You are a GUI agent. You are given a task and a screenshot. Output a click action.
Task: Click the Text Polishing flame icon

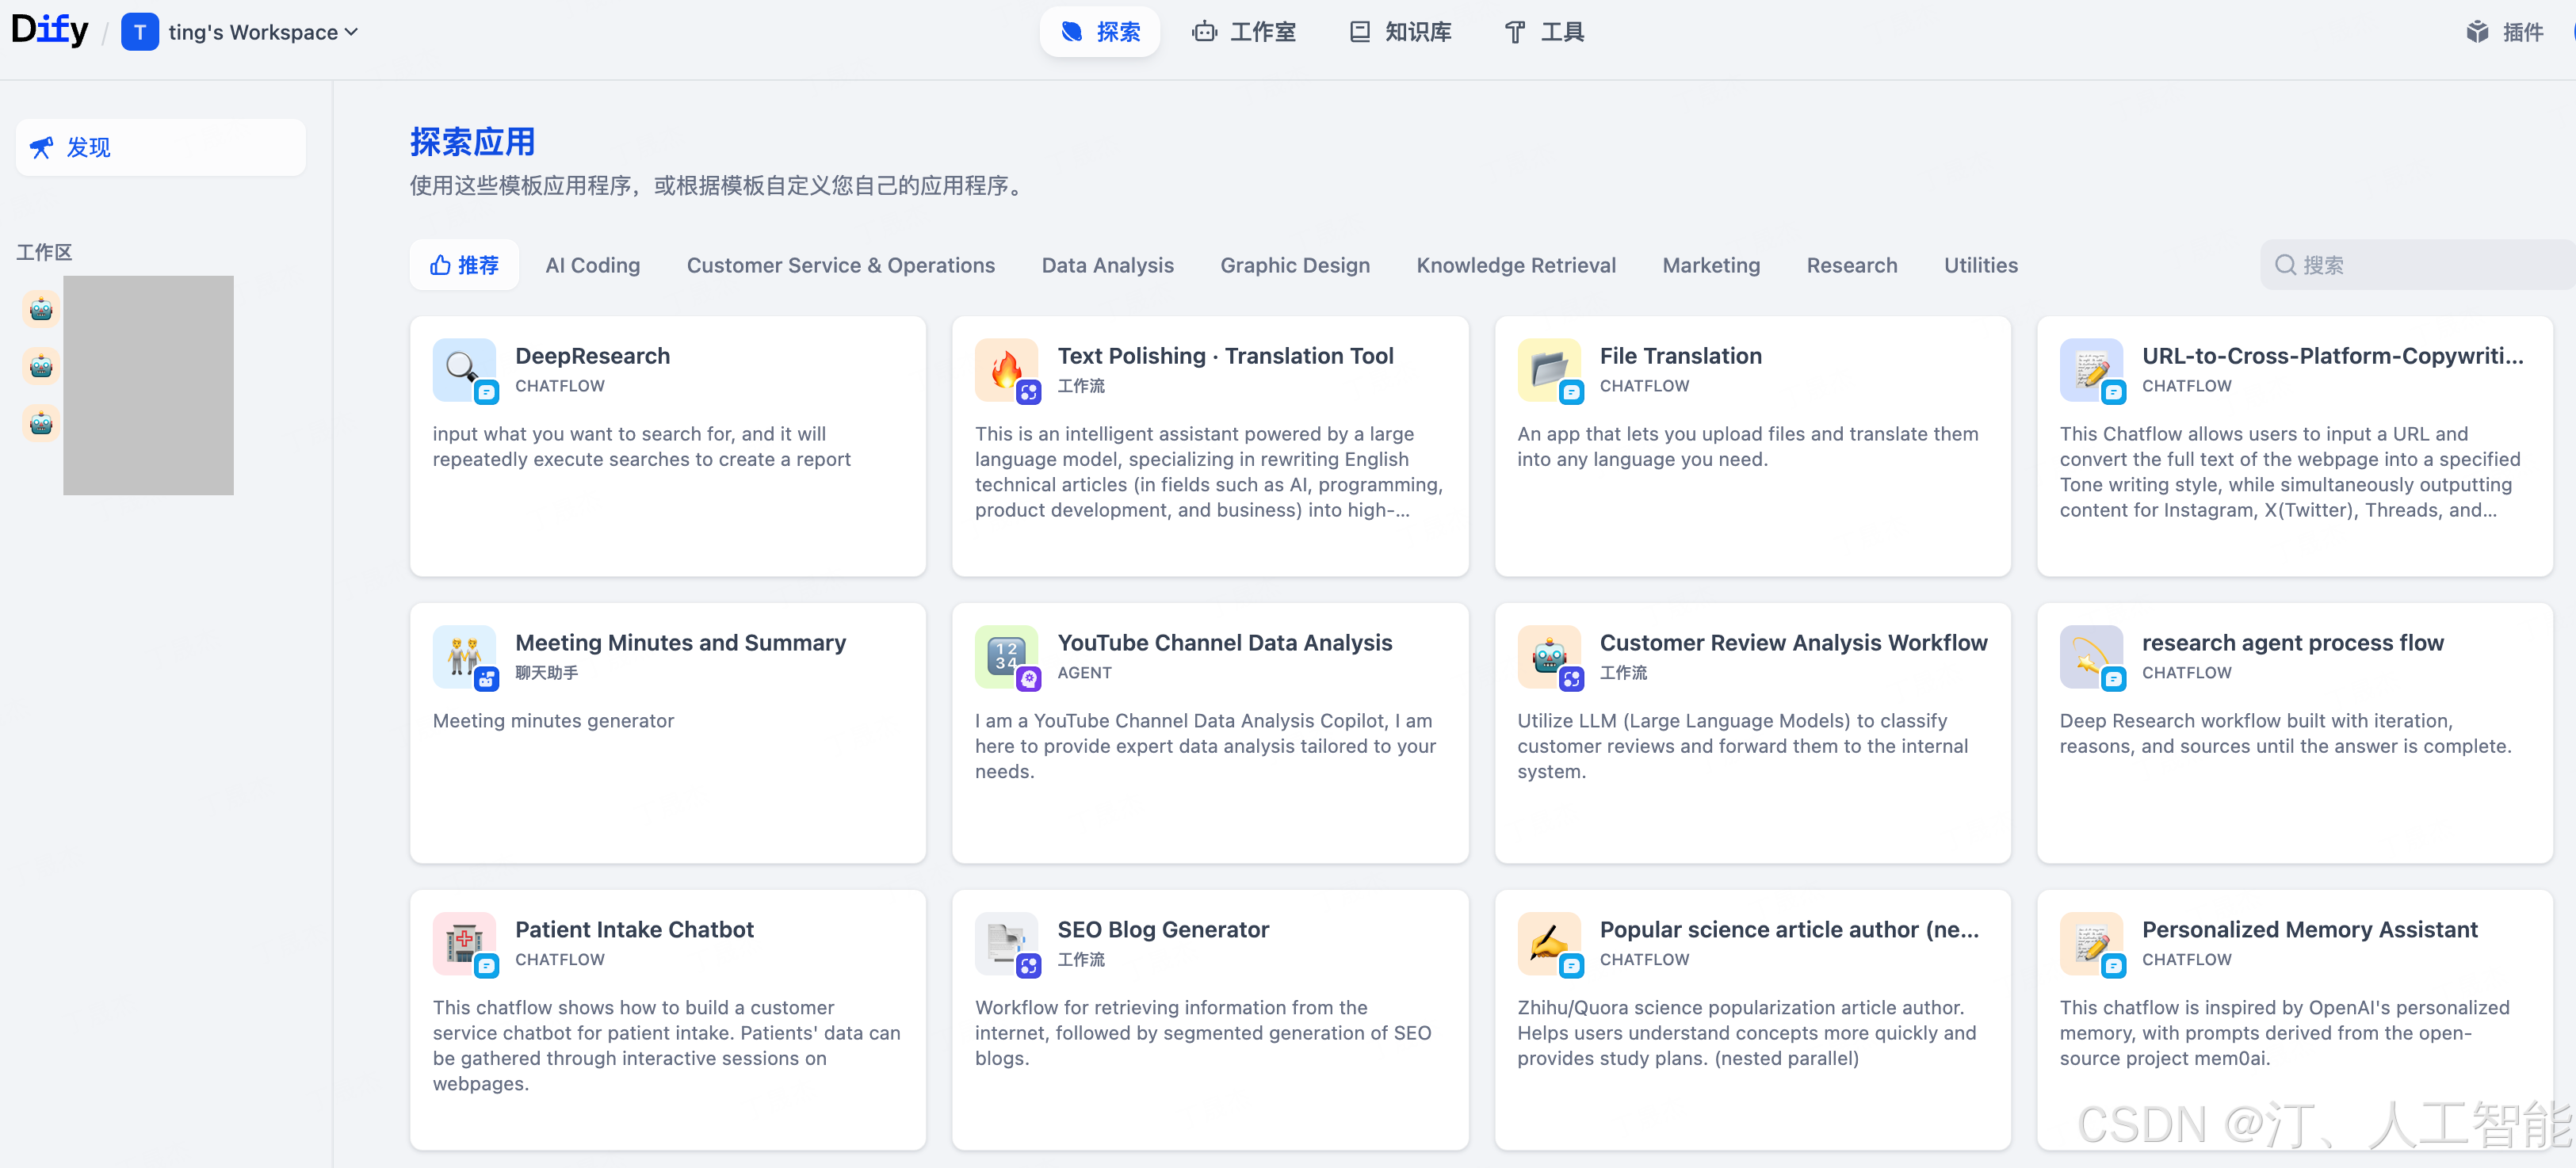click(1005, 368)
